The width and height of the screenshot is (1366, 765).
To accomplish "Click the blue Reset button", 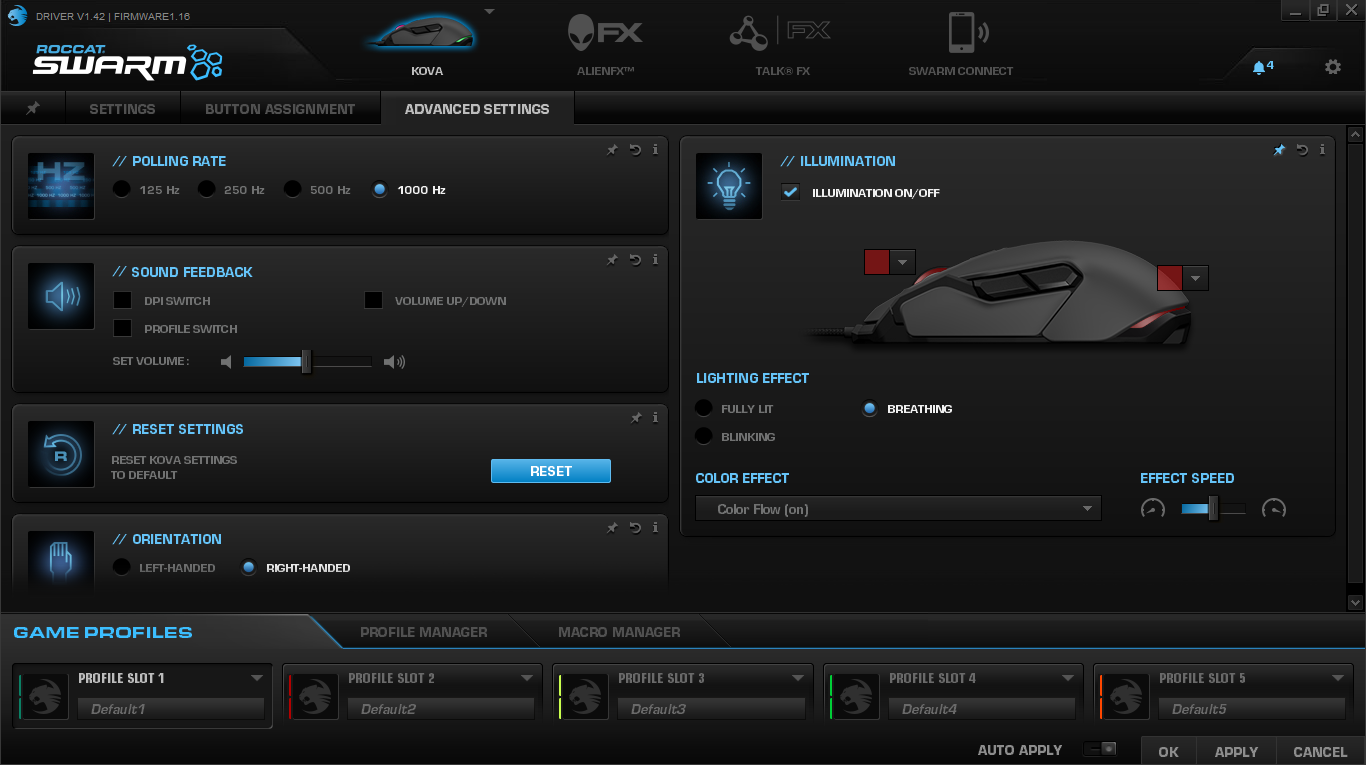I will pos(550,471).
